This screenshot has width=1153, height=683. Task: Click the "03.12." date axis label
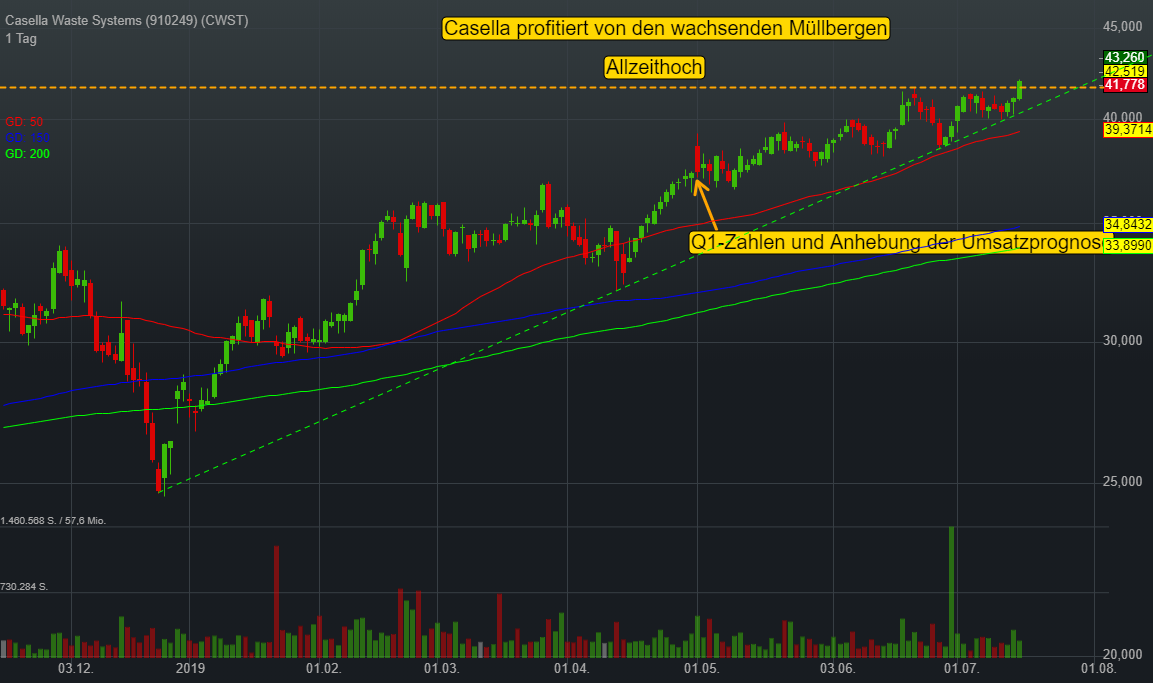tap(76, 668)
